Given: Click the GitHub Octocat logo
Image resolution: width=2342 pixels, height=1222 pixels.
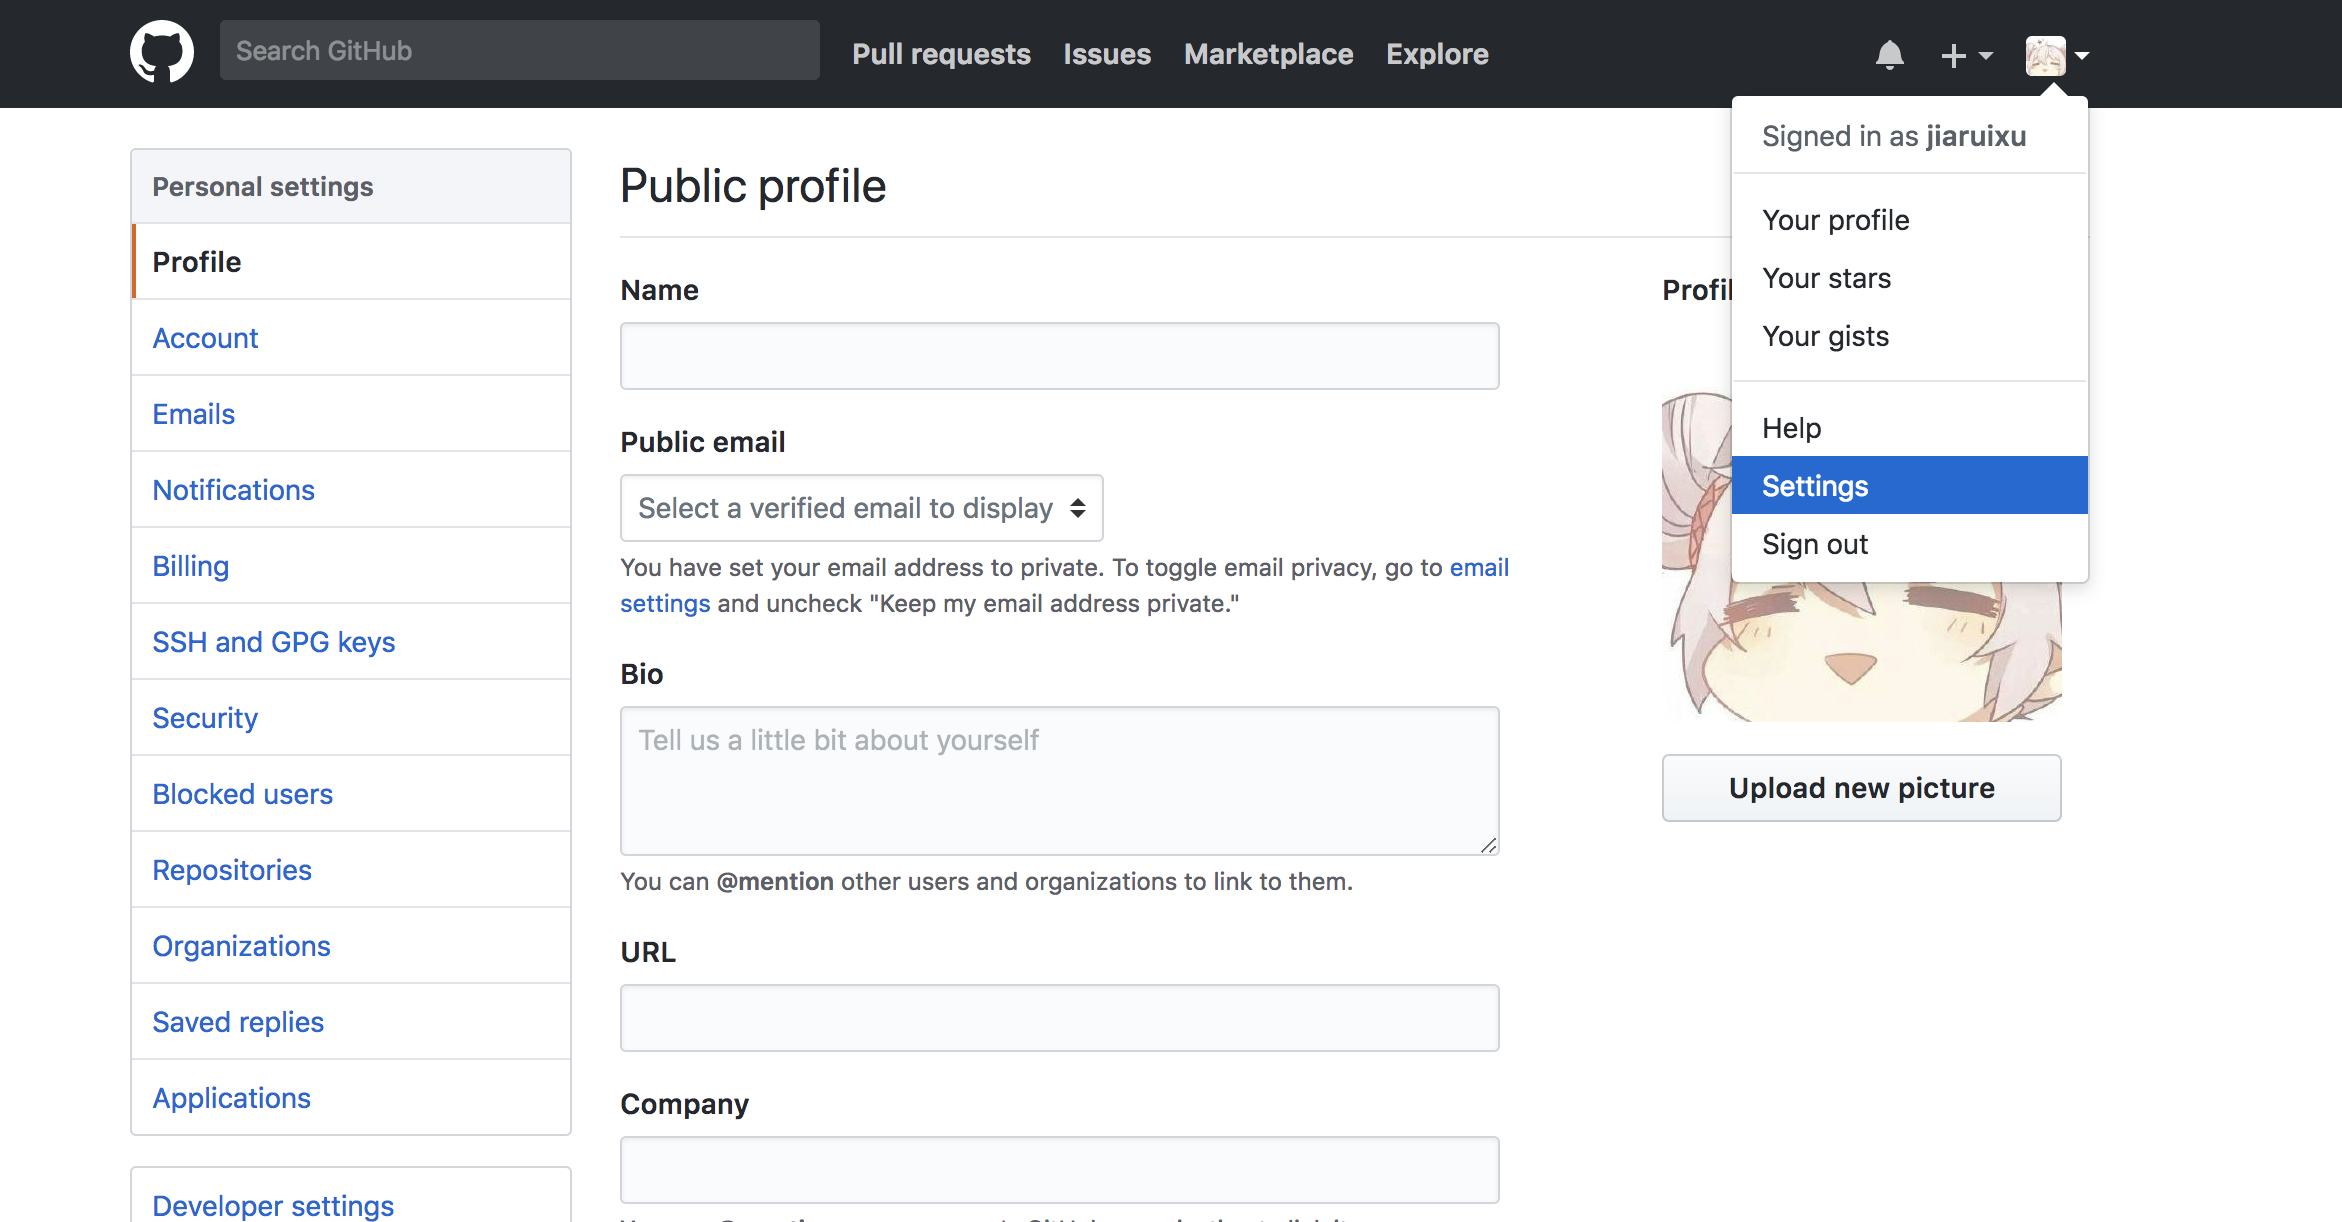Looking at the screenshot, I should pos(161,52).
